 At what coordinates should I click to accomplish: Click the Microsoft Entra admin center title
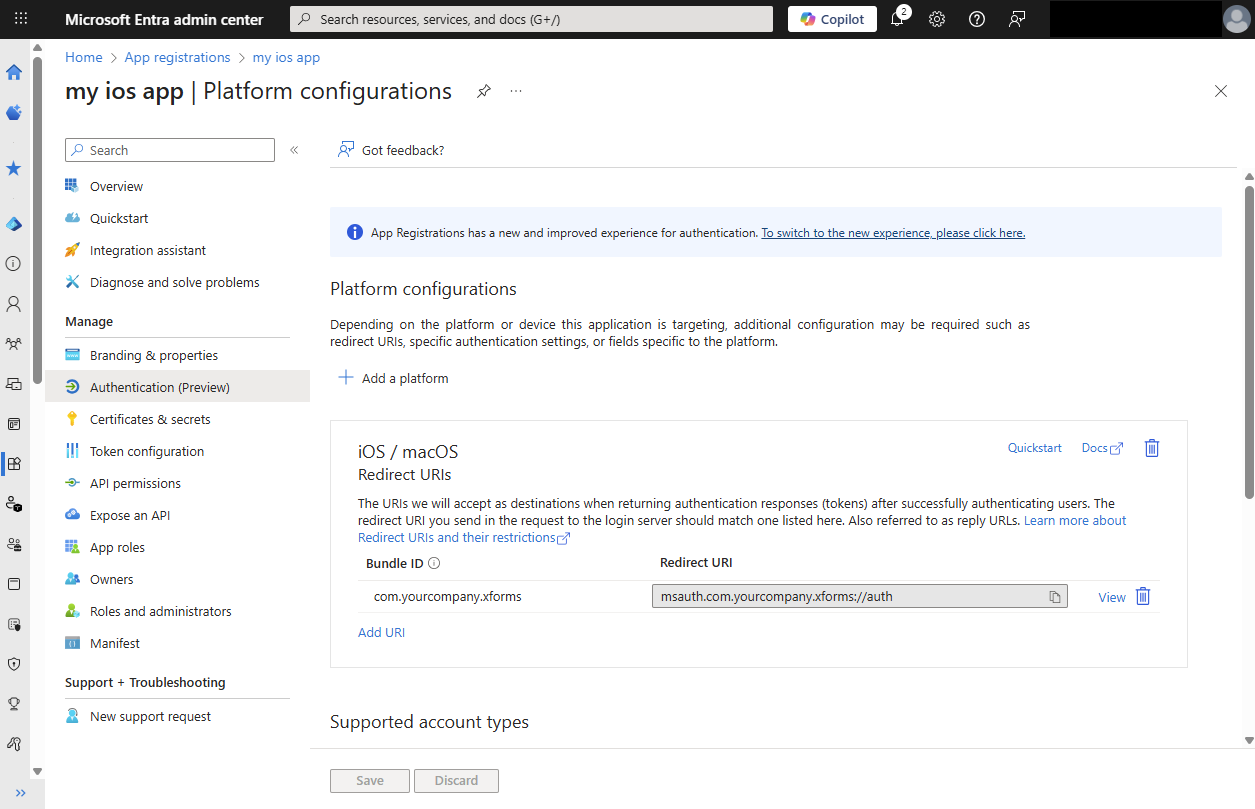(x=164, y=19)
